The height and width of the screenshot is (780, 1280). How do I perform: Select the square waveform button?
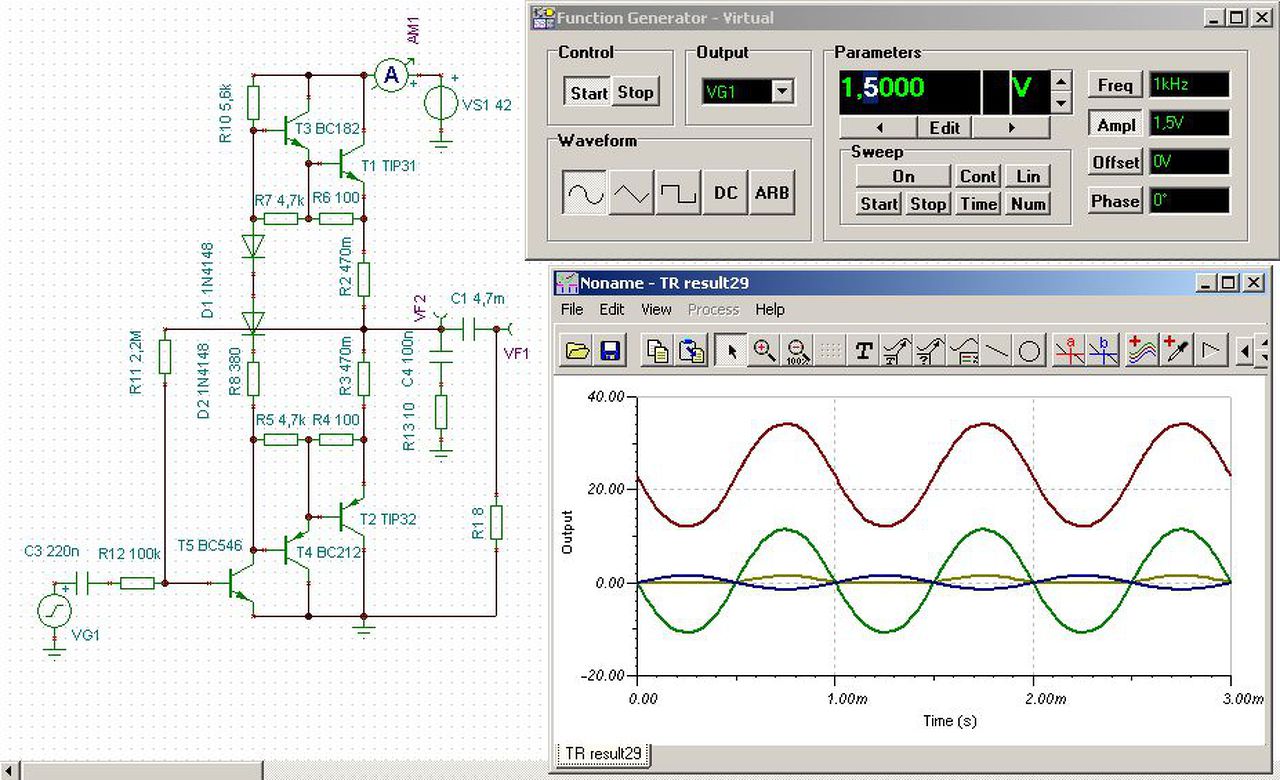click(x=679, y=193)
